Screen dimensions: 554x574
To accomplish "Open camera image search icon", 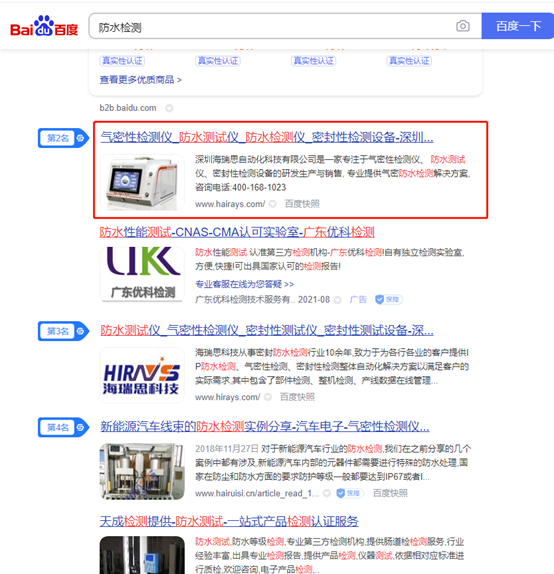I will pos(463,26).
